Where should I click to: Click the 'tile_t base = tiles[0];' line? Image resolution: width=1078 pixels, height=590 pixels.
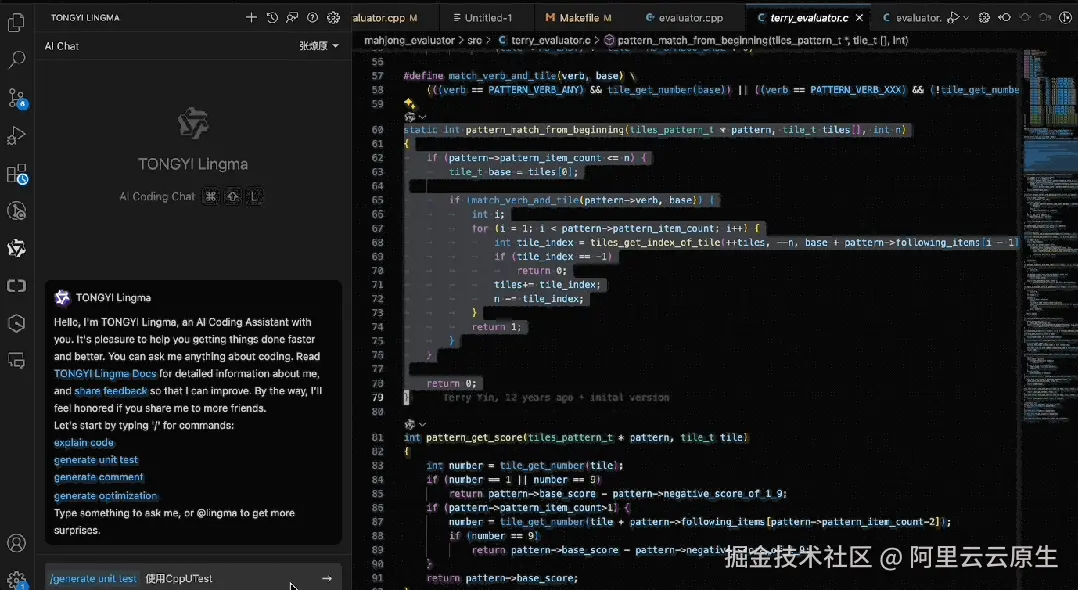click(x=514, y=171)
